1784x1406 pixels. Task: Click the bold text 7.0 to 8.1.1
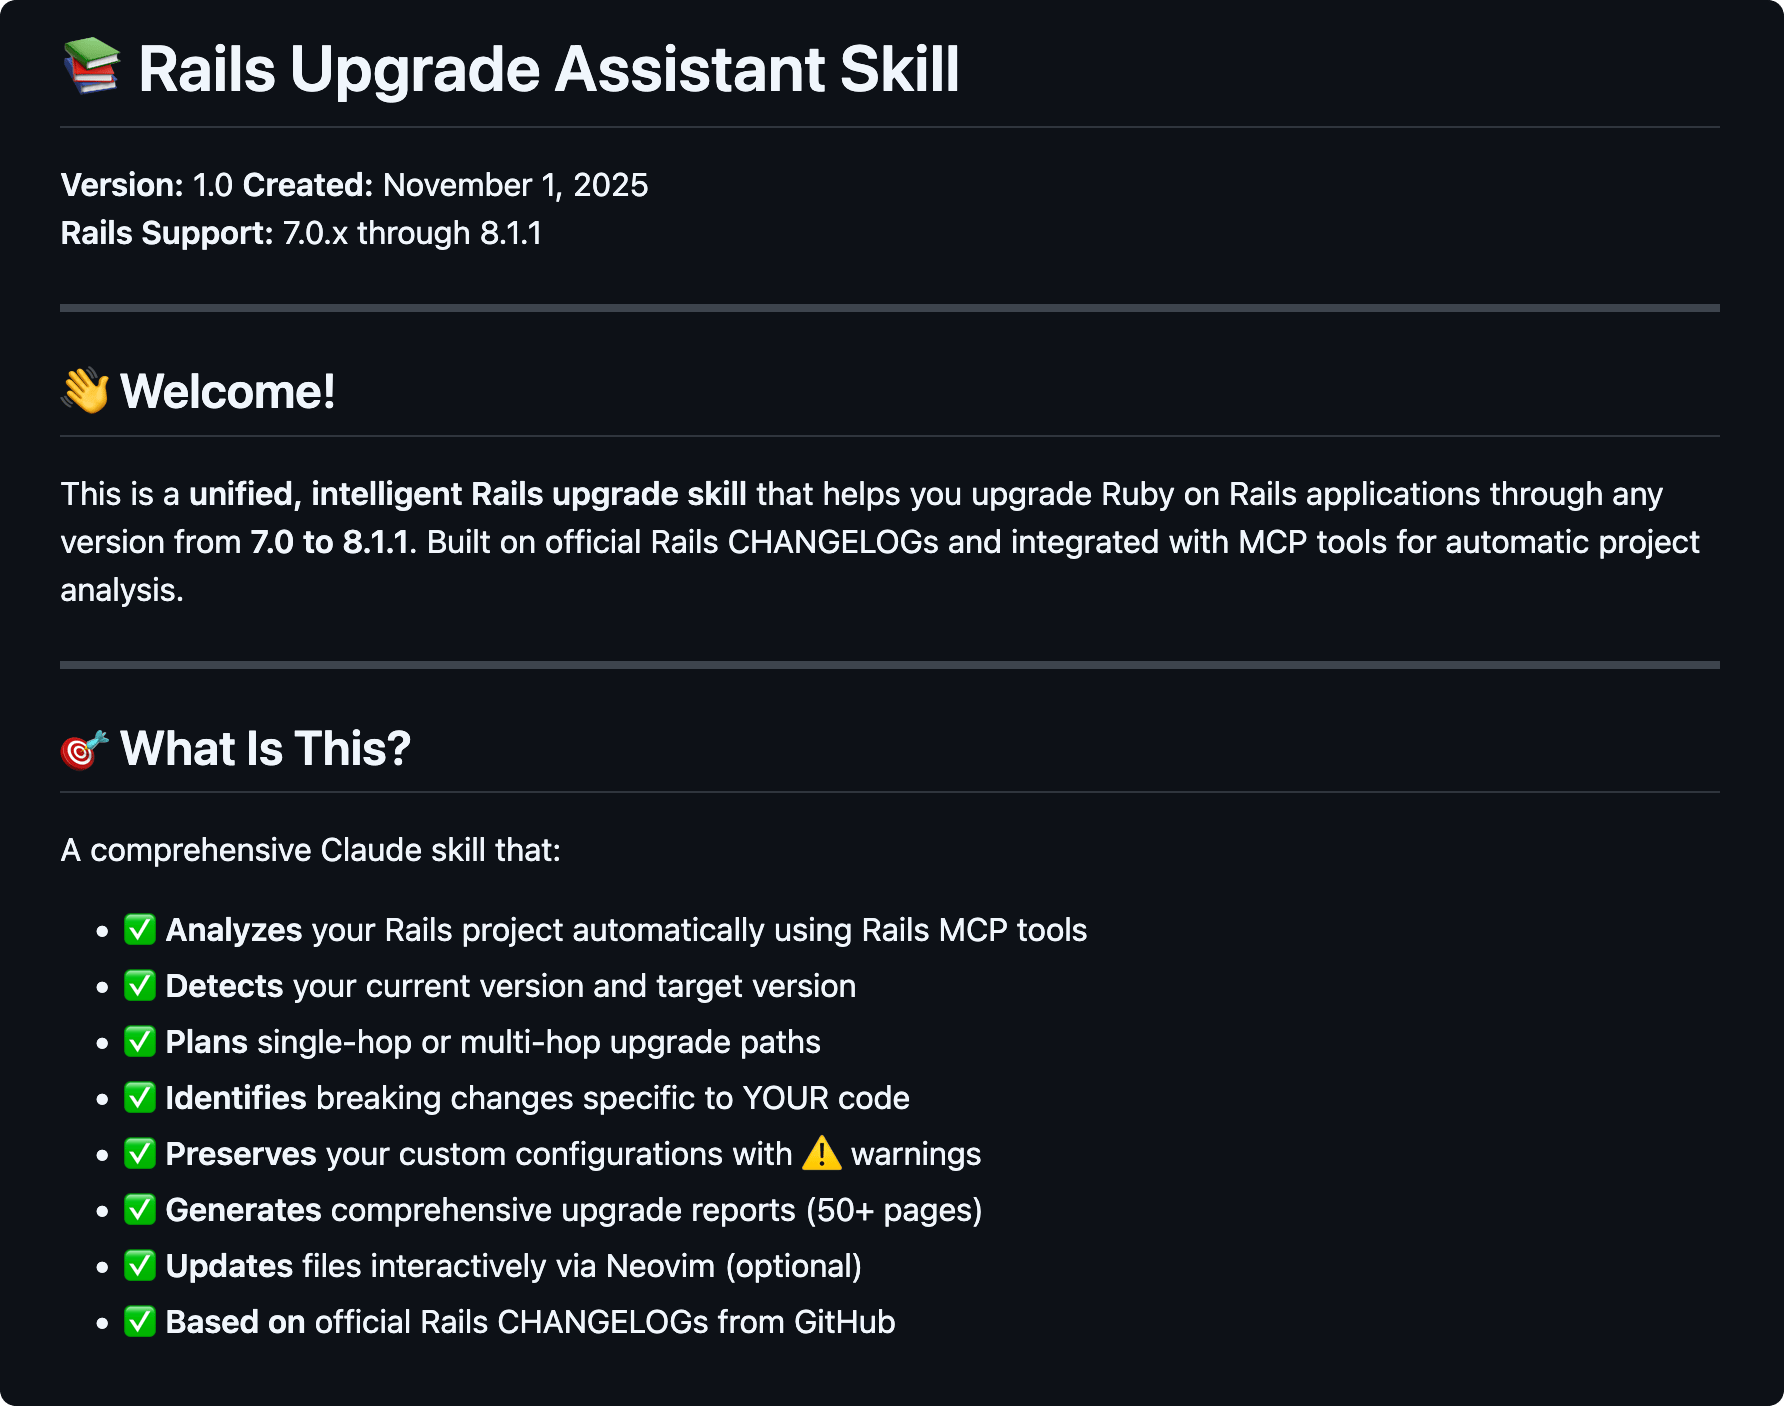331,542
